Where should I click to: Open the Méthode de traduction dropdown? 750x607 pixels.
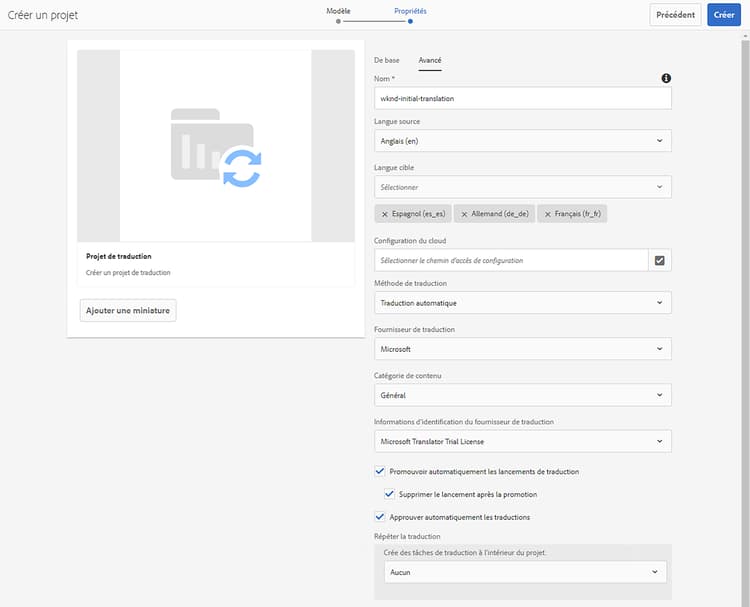coord(523,303)
